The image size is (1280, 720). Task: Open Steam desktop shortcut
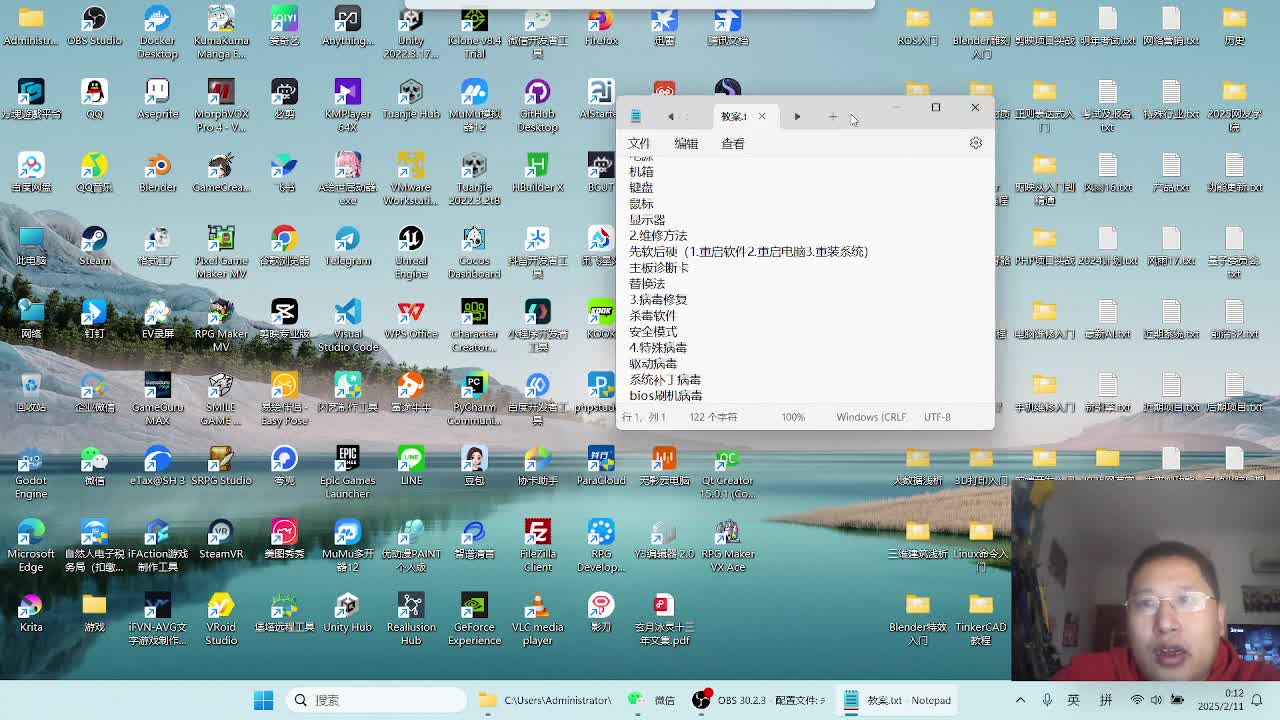(94, 247)
